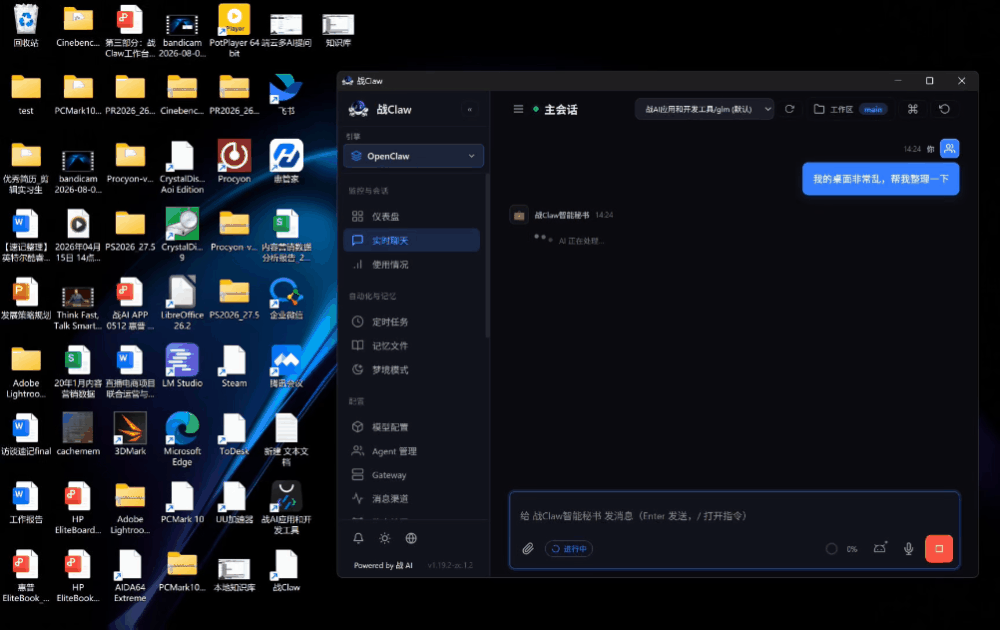Select the 战AI应用和开发工具 desktop shortcut
1000x630 pixels.
tap(286, 507)
